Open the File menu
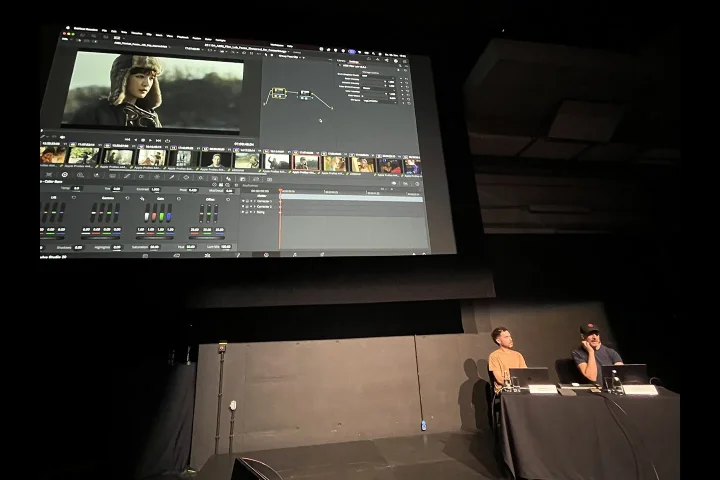 click(104, 30)
